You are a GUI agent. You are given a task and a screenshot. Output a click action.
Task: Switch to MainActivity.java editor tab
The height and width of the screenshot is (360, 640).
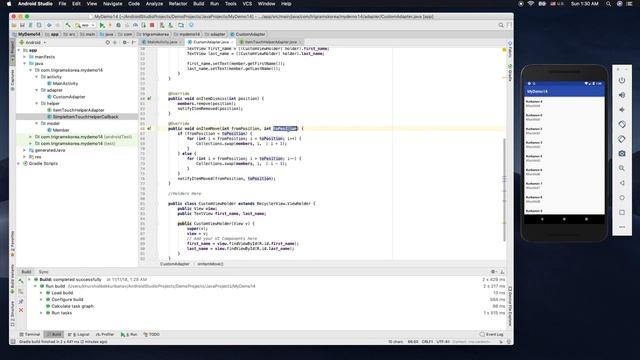tap(161, 42)
